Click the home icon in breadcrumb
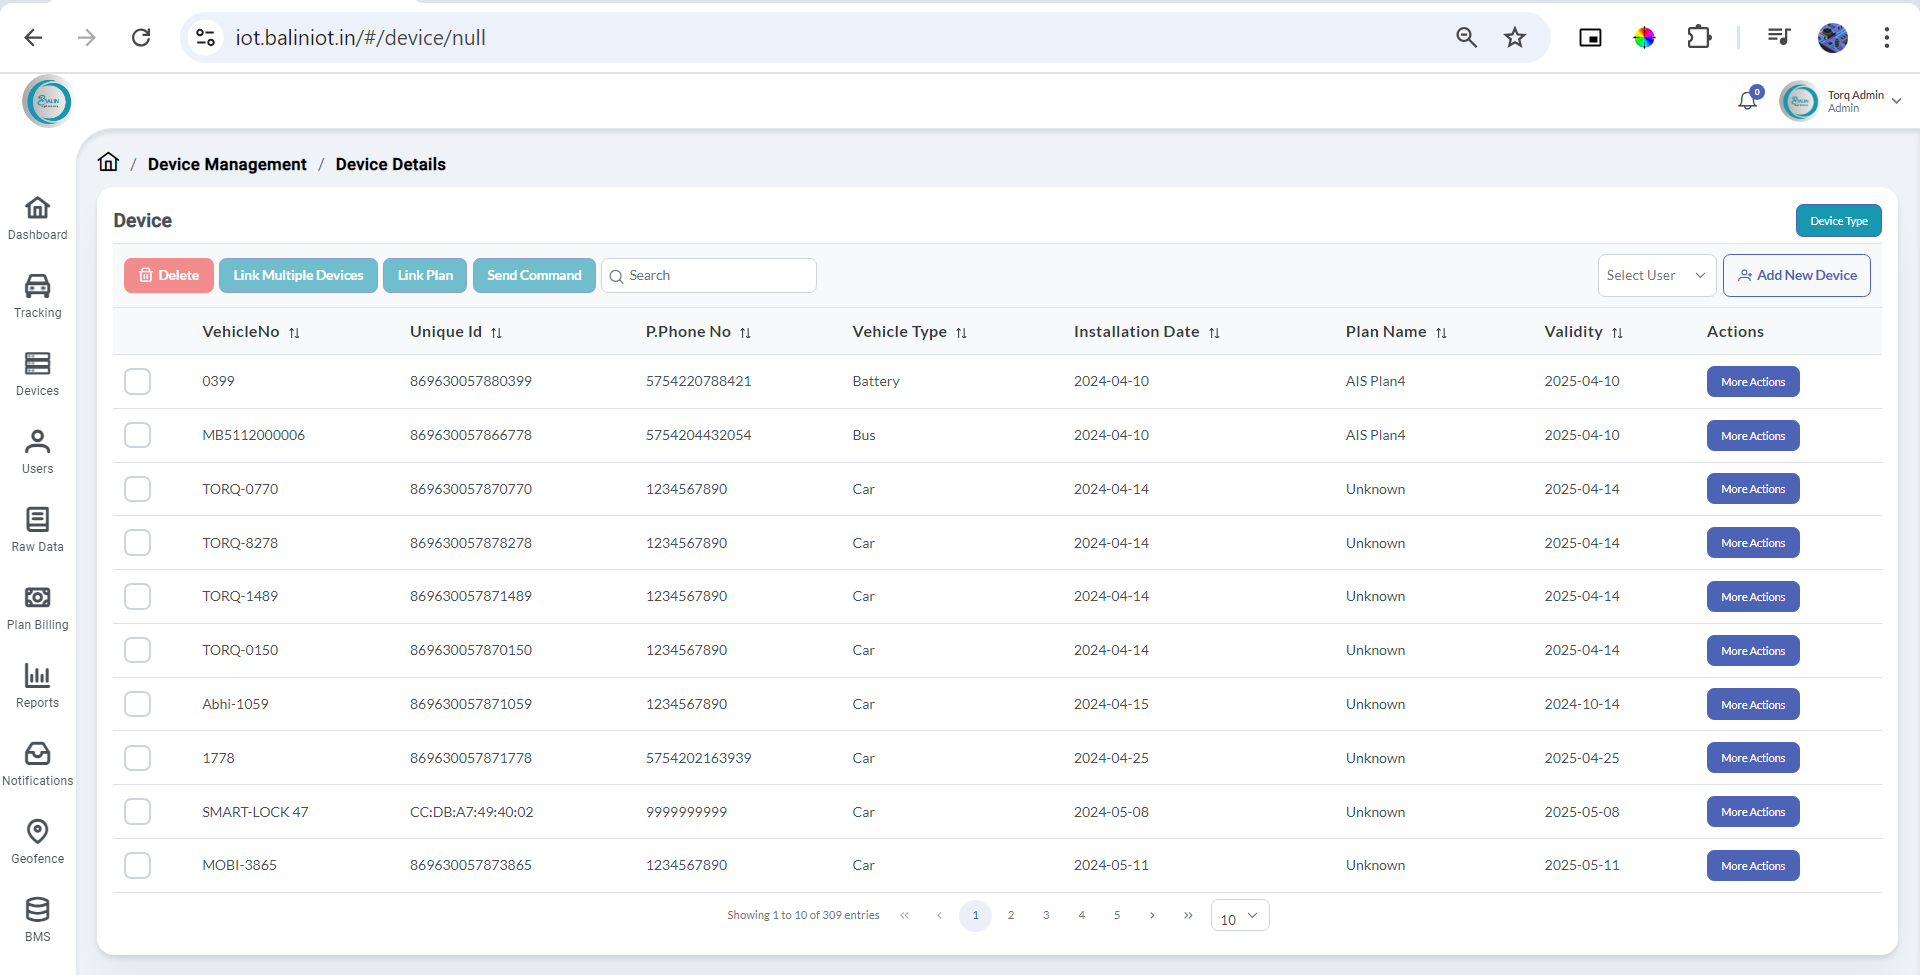The width and height of the screenshot is (1920, 975). point(108,162)
